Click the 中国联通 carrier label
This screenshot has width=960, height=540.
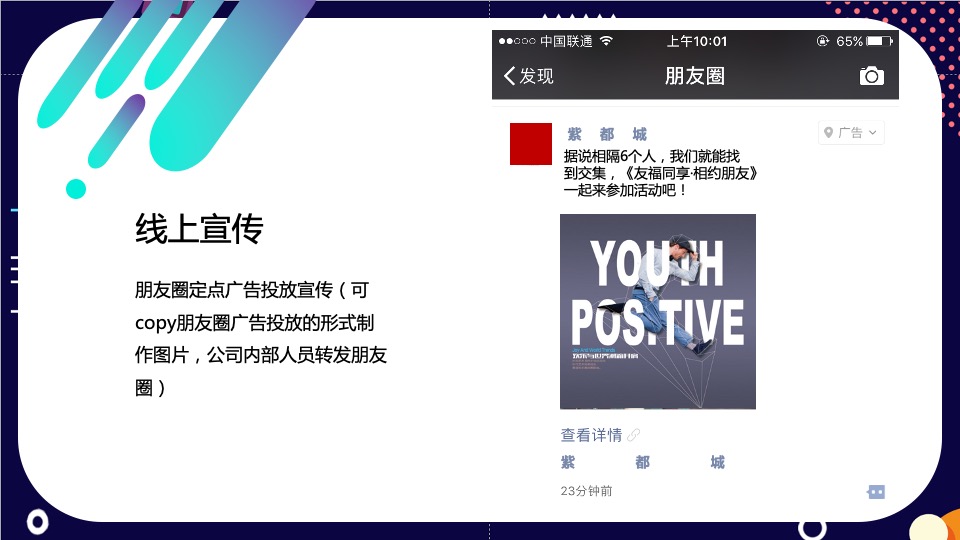coord(566,41)
